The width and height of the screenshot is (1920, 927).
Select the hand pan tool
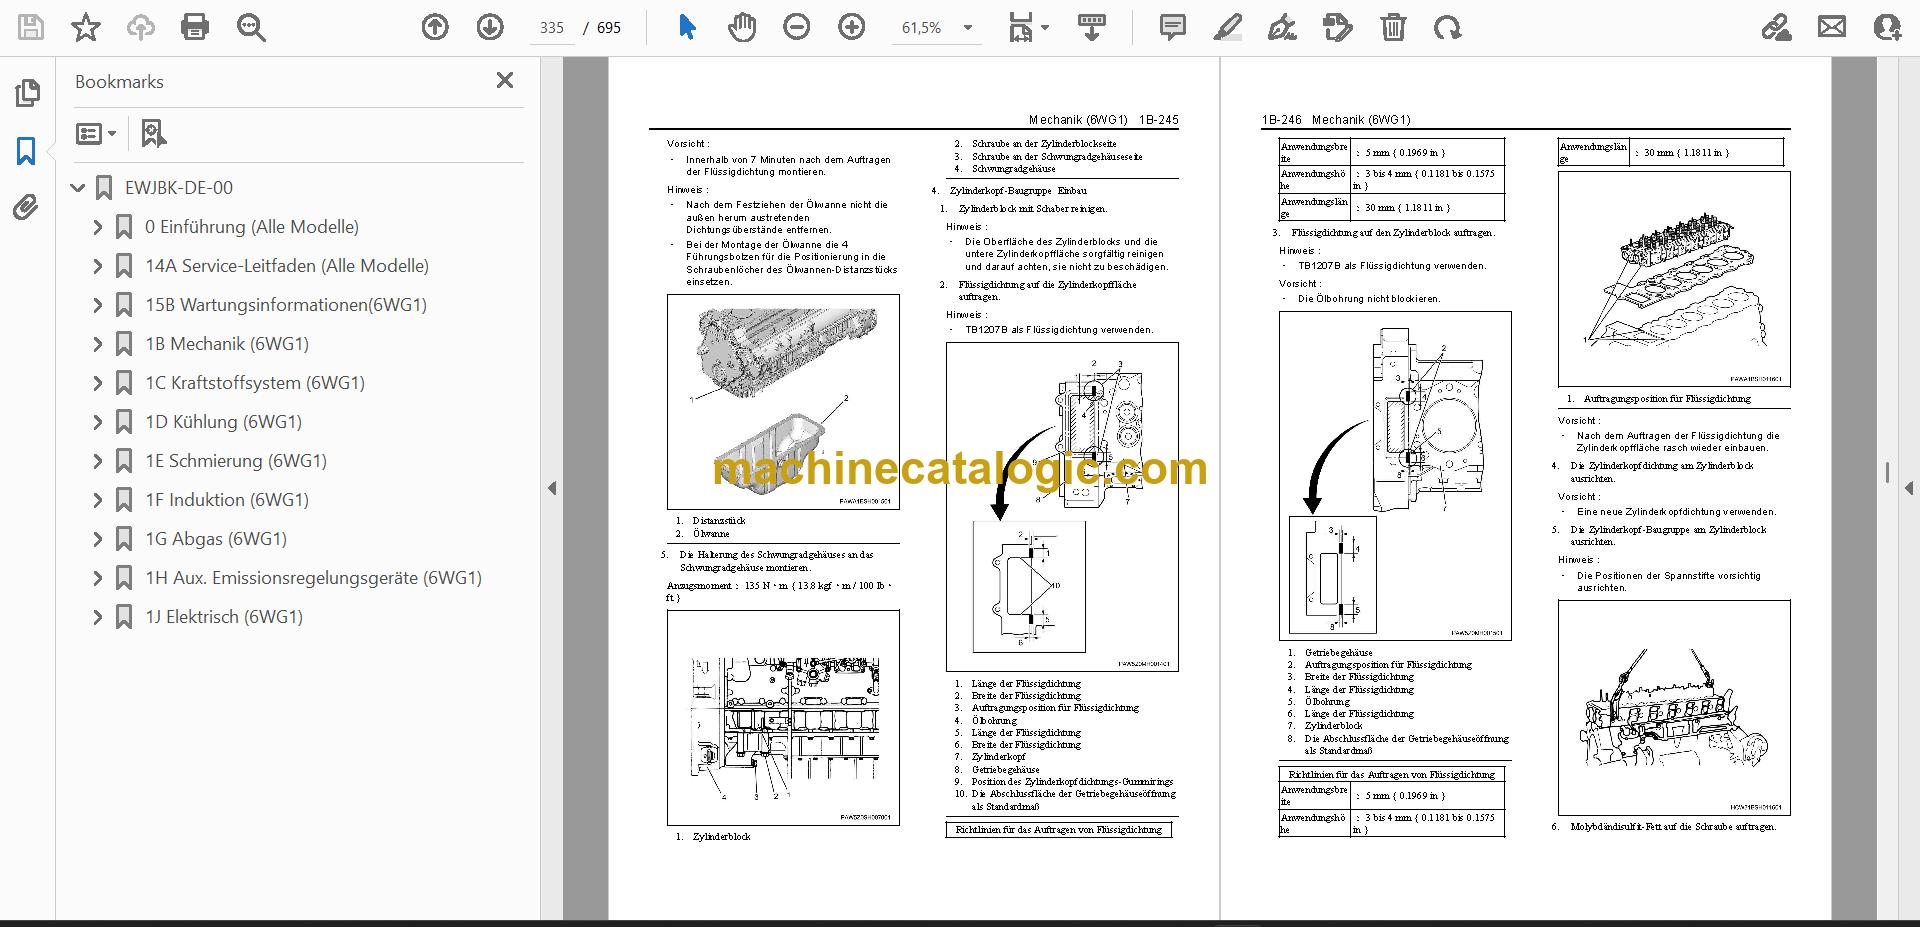click(741, 27)
